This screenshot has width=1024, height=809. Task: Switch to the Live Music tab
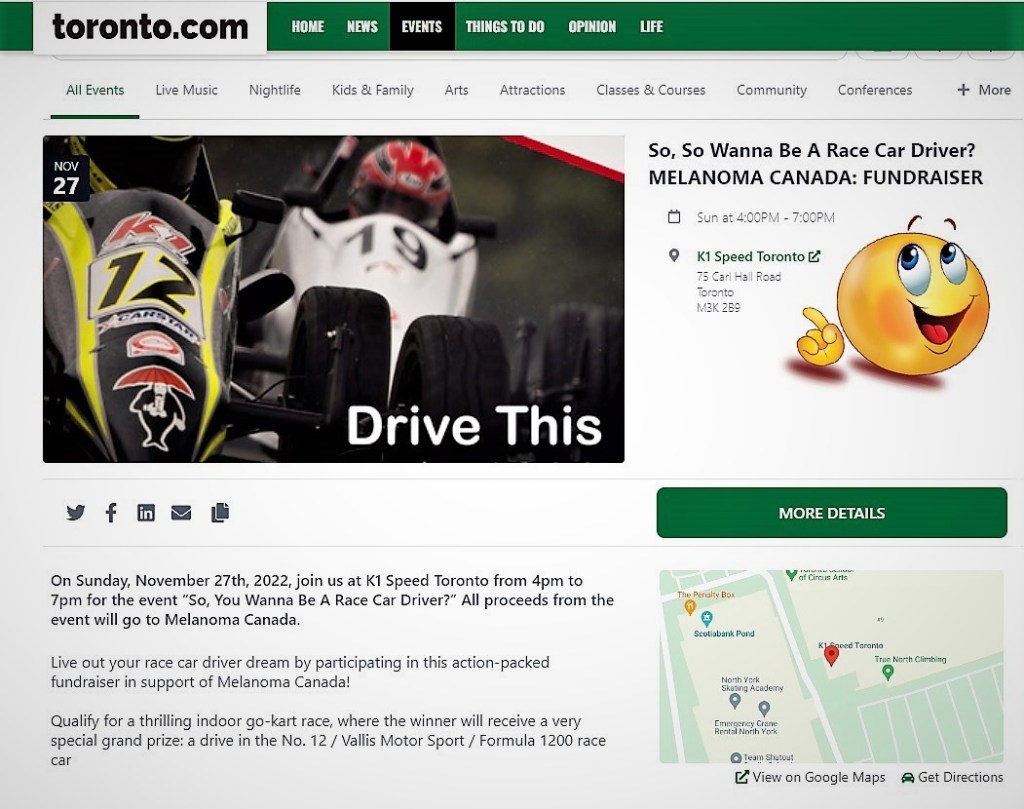pyautogui.click(x=186, y=90)
